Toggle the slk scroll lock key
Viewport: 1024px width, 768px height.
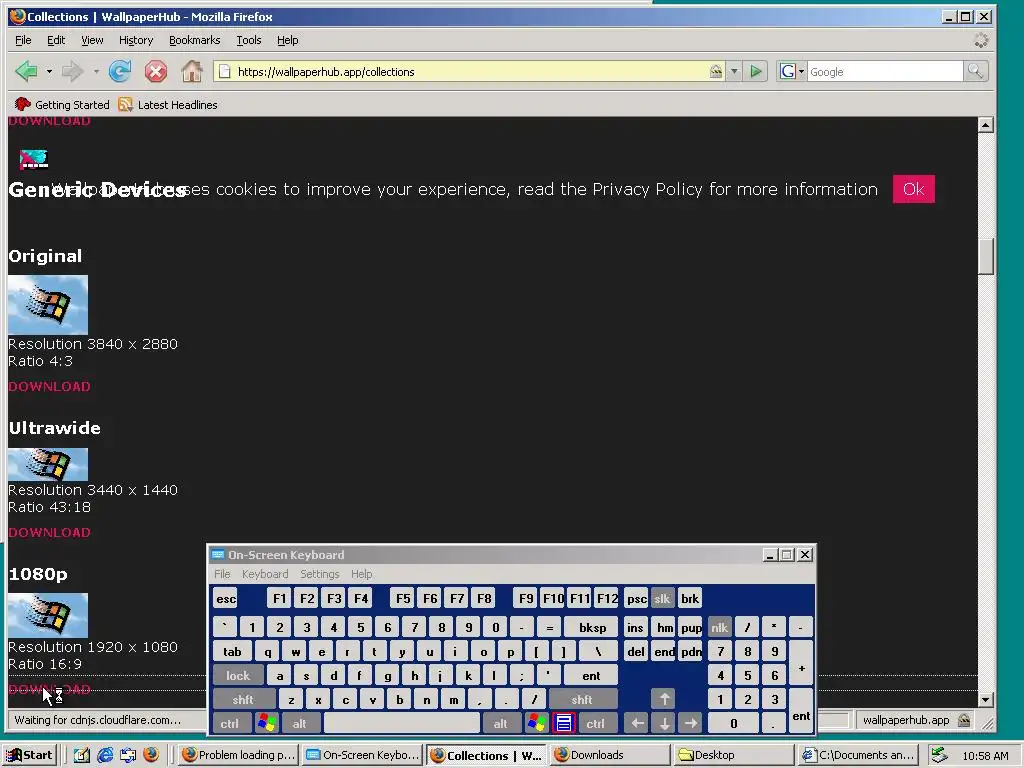(662, 598)
